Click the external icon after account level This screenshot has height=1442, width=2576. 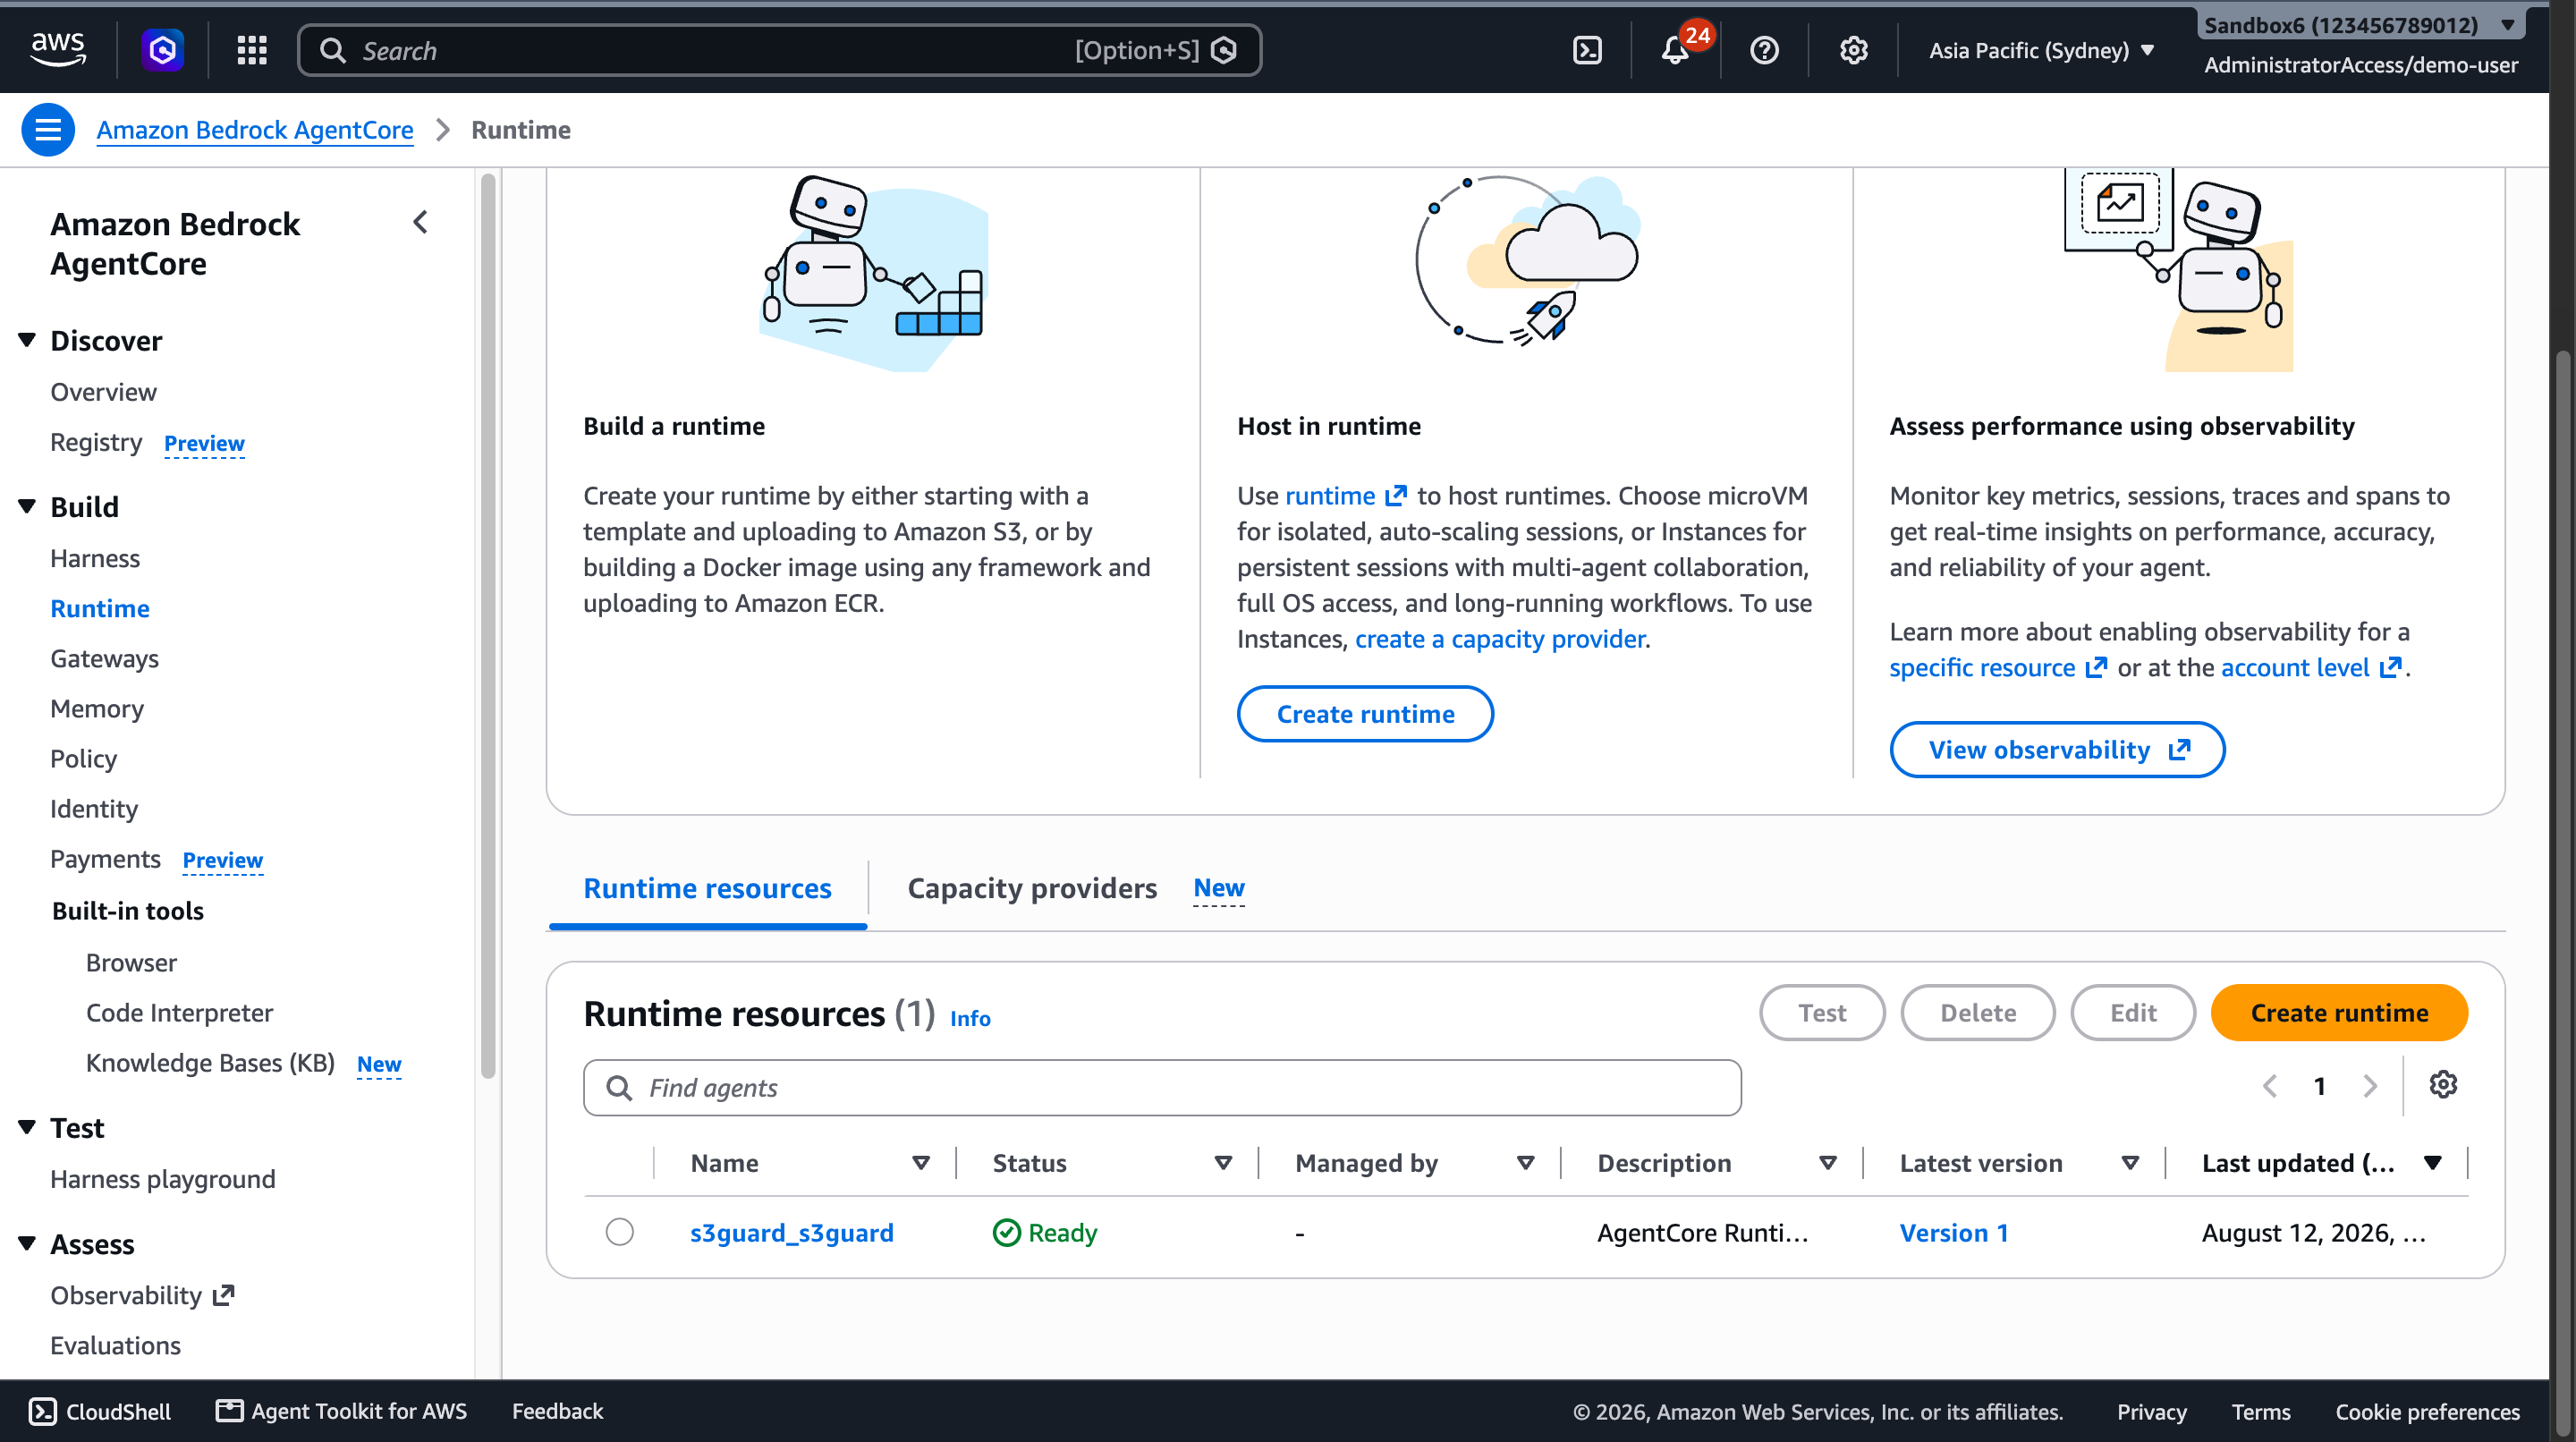[2390, 668]
